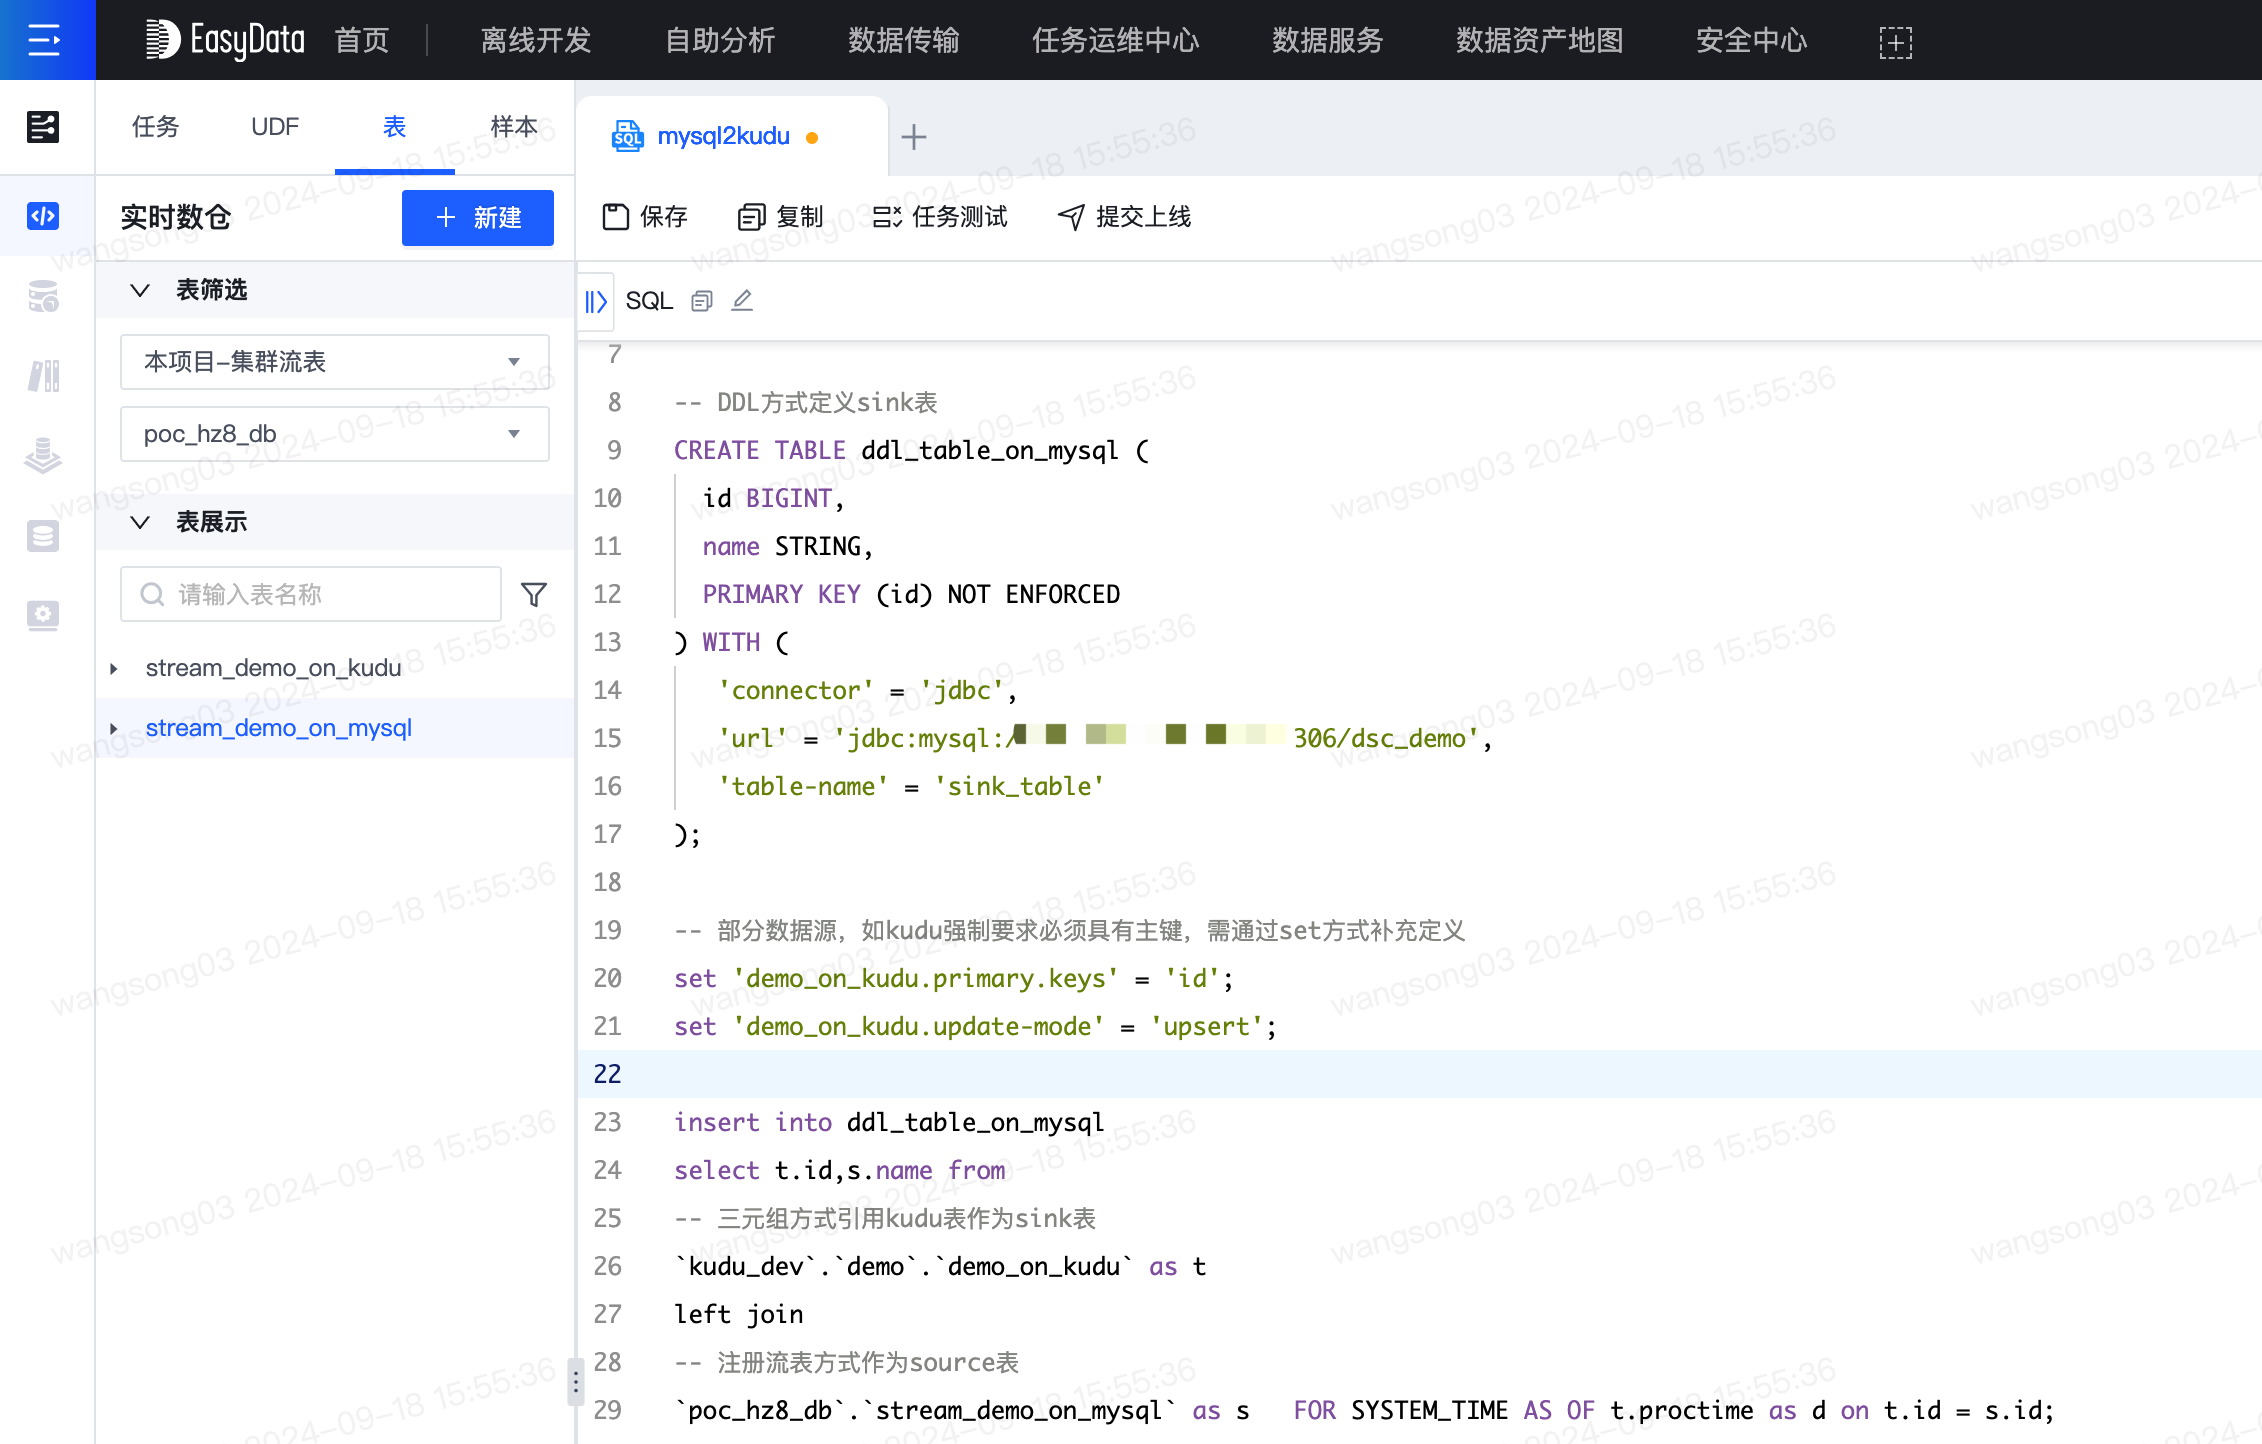
Task: Click 提交上线 to submit the task
Action: tap(1122, 217)
